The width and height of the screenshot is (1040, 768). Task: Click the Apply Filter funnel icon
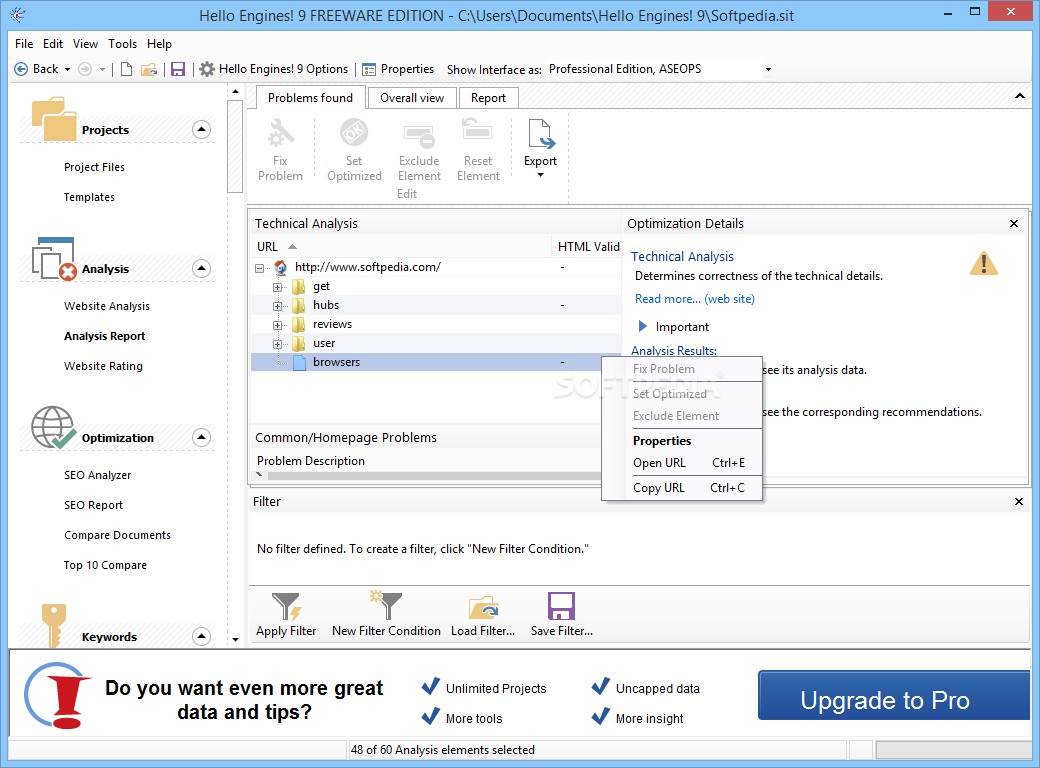[287, 606]
